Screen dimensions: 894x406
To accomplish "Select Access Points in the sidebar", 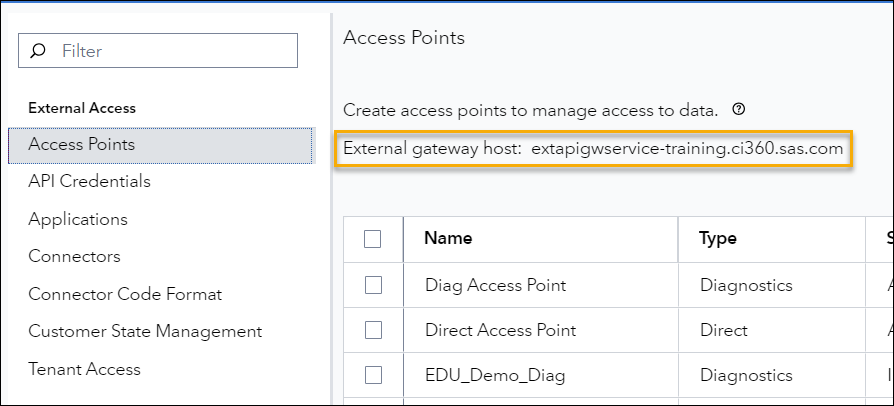I will (82, 144).
